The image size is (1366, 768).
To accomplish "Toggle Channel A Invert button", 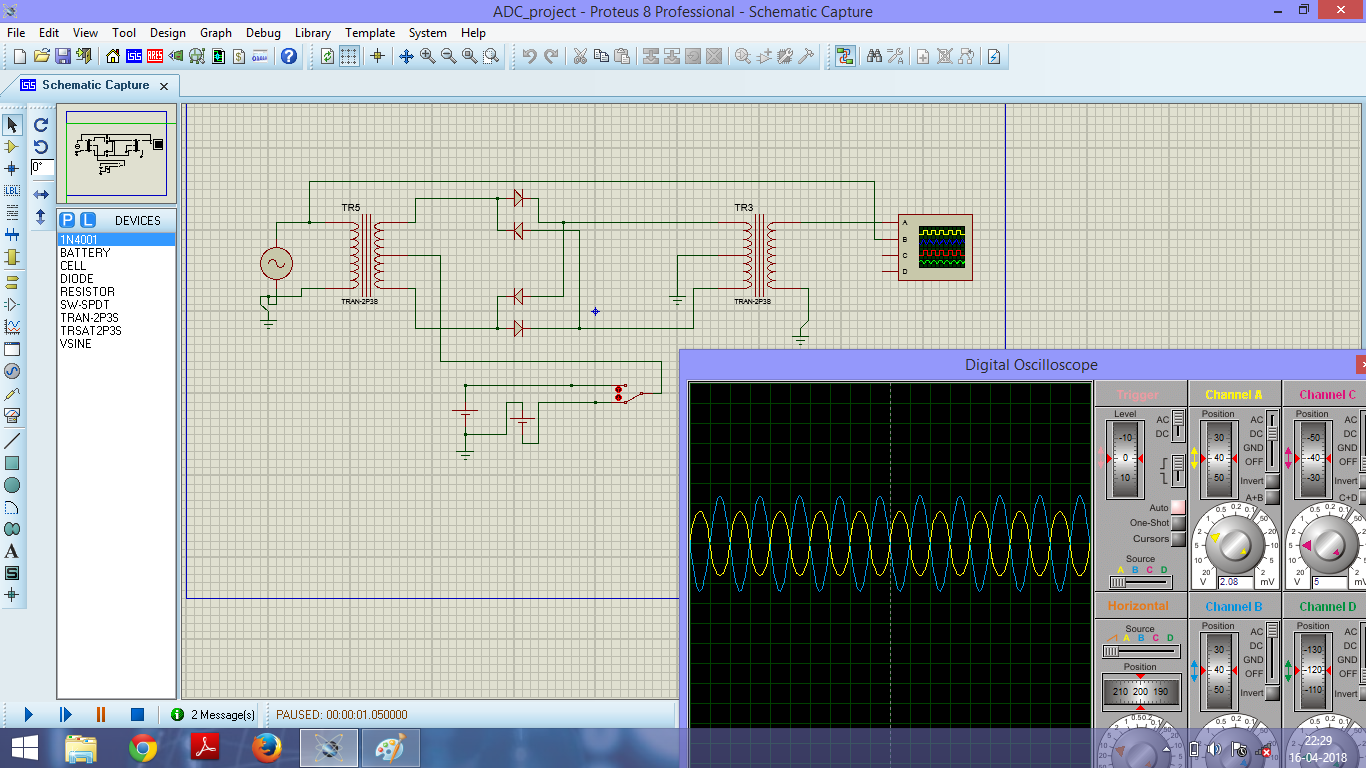I will tap(1273, 481).
